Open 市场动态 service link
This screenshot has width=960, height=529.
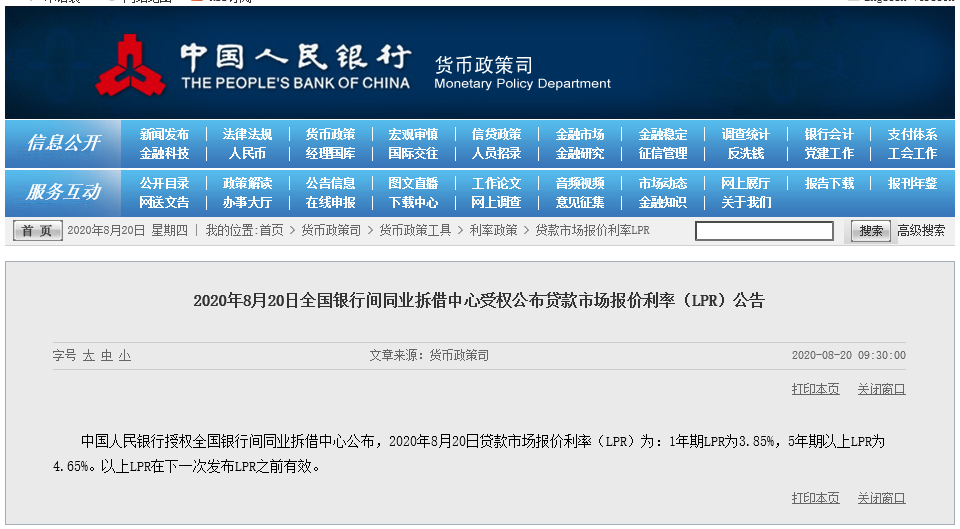point(663,183)
